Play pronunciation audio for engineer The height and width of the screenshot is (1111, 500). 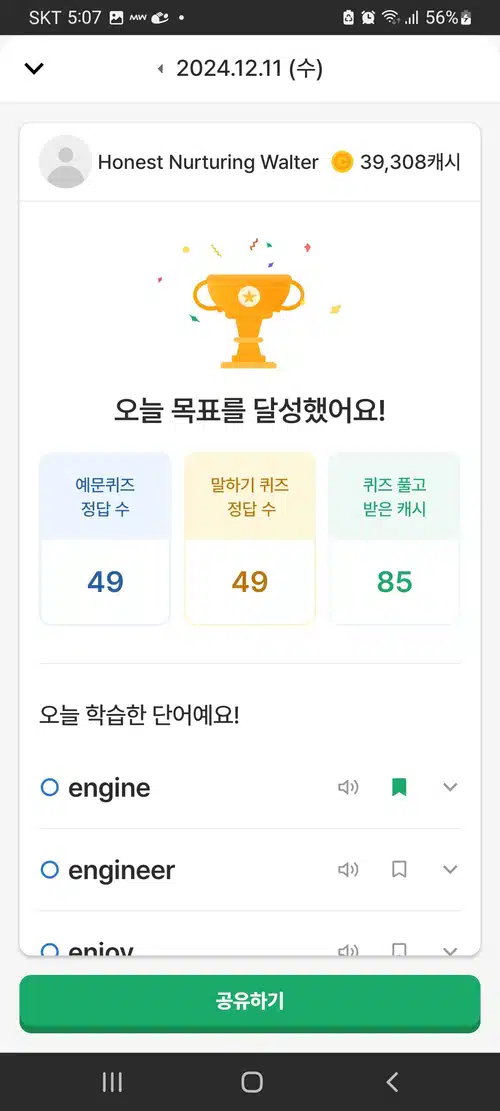[348, 869]
